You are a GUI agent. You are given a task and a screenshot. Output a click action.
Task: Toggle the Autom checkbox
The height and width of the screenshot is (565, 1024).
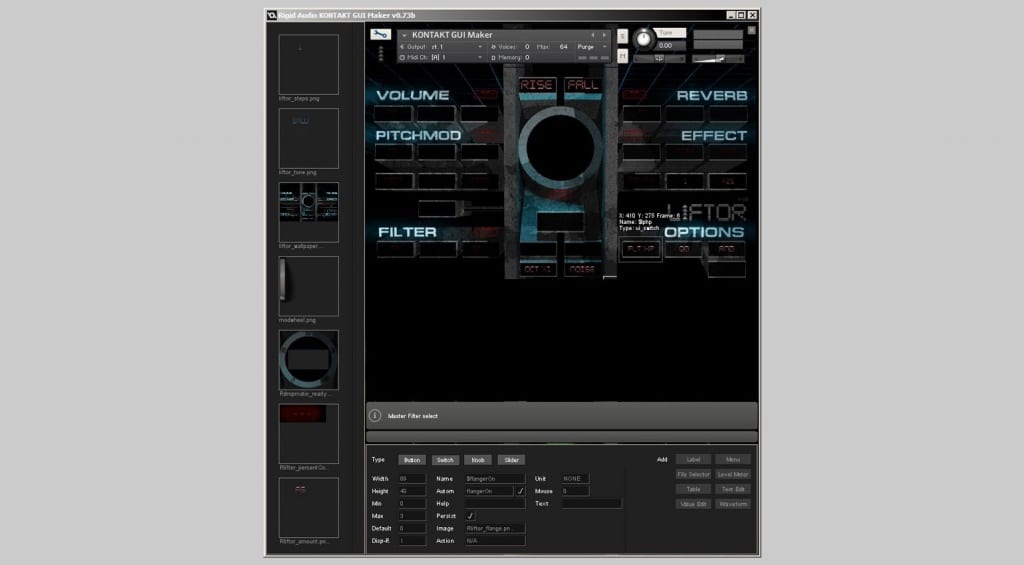tap(520, 491)
